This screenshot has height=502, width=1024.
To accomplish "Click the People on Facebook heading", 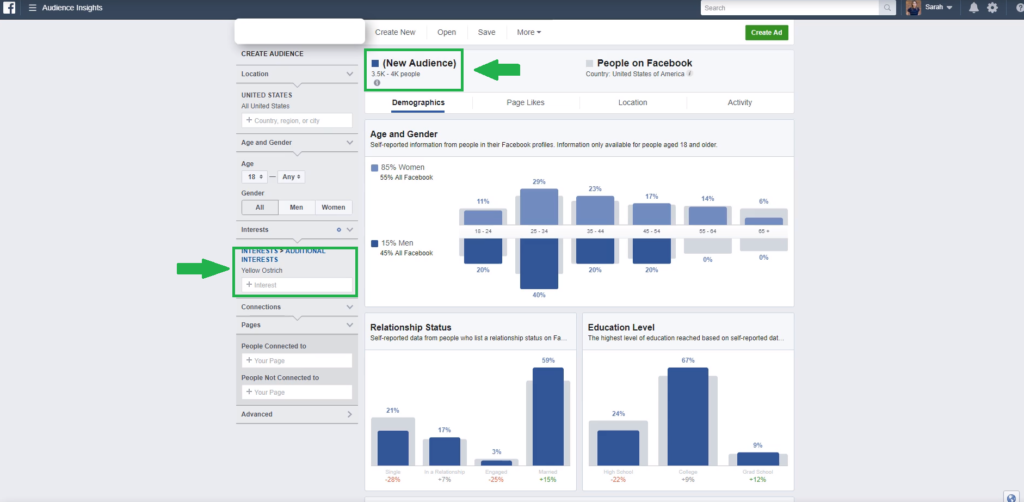I will click(x=645, y=63).
